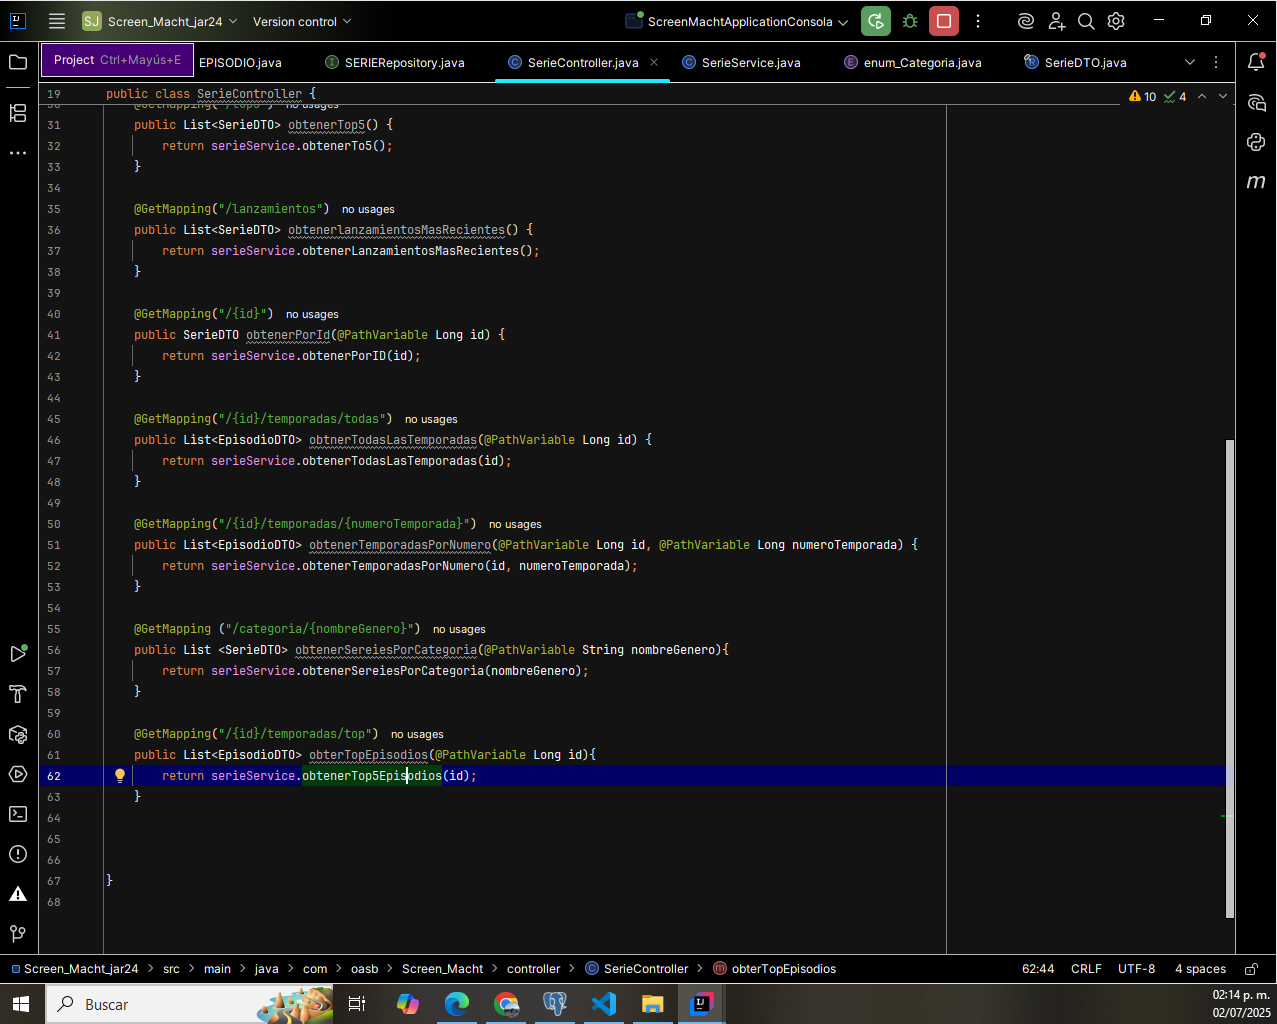Open Google Chrome from taskbar
The image size is (1277, 1024).
(506, 1004)
